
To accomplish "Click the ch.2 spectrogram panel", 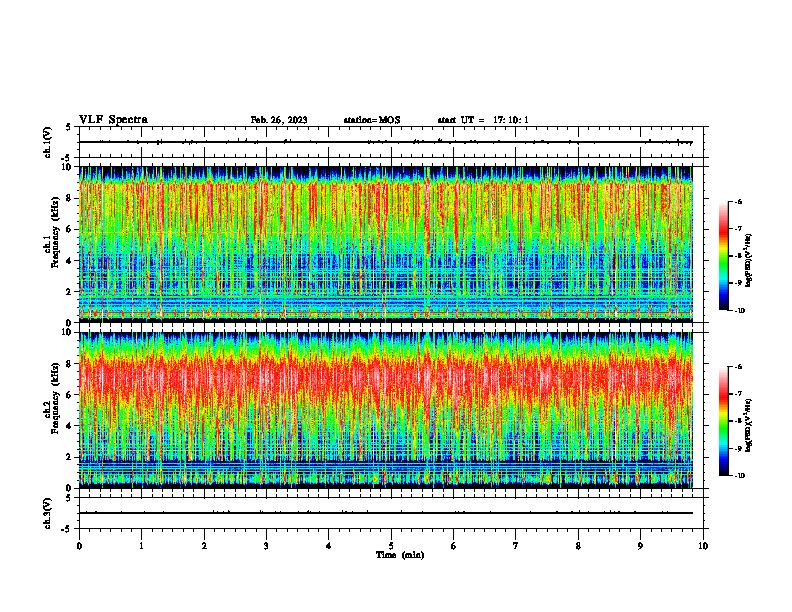I will pos(386,410).
